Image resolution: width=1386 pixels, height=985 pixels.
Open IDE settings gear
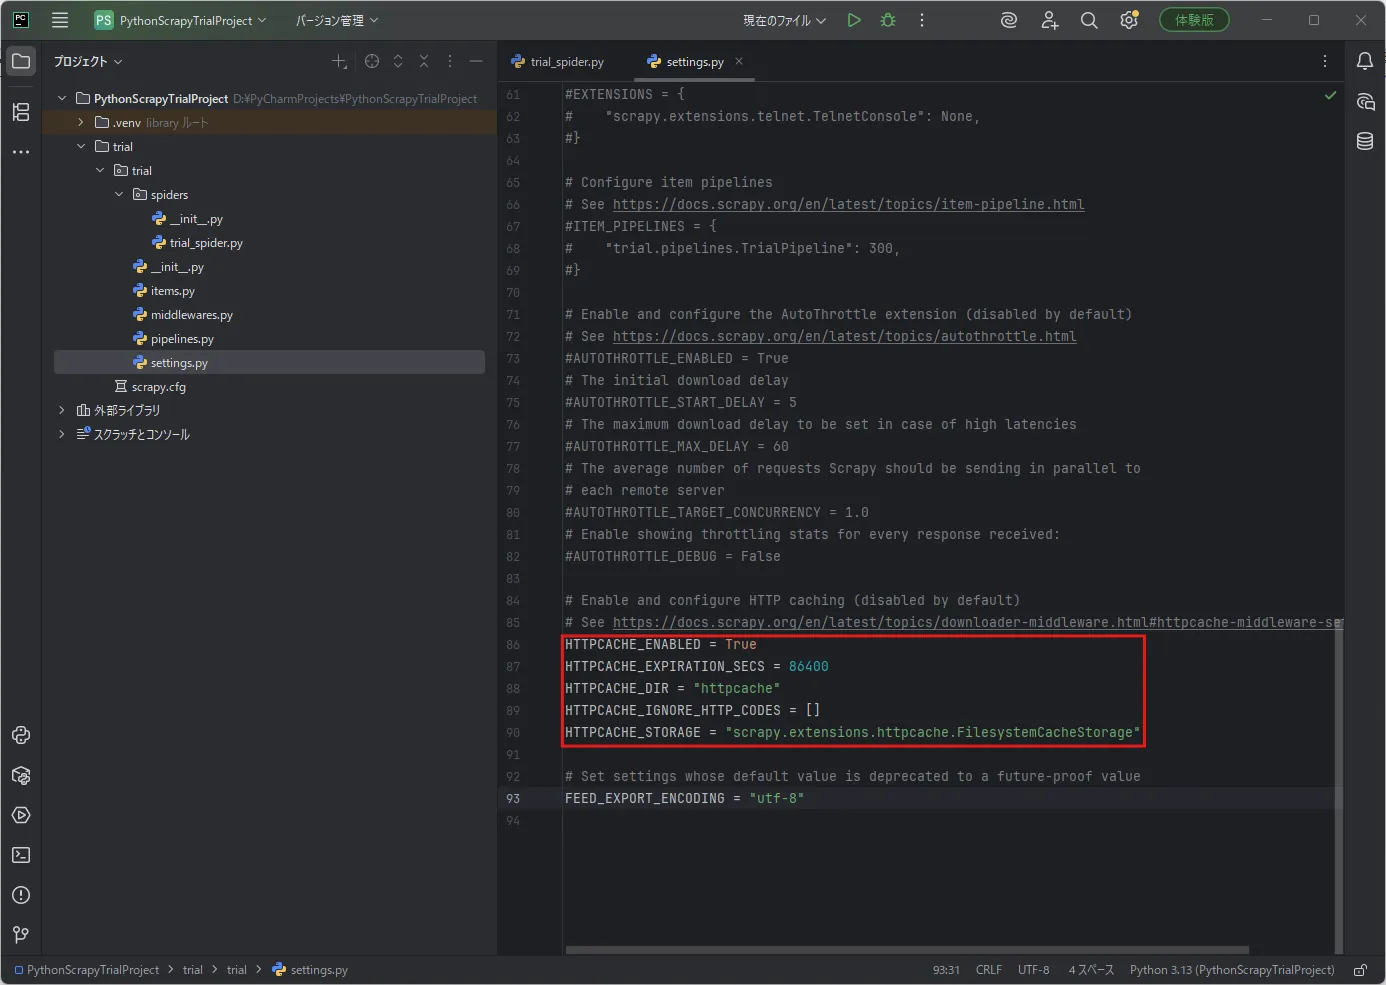(x=1129, y=20)
